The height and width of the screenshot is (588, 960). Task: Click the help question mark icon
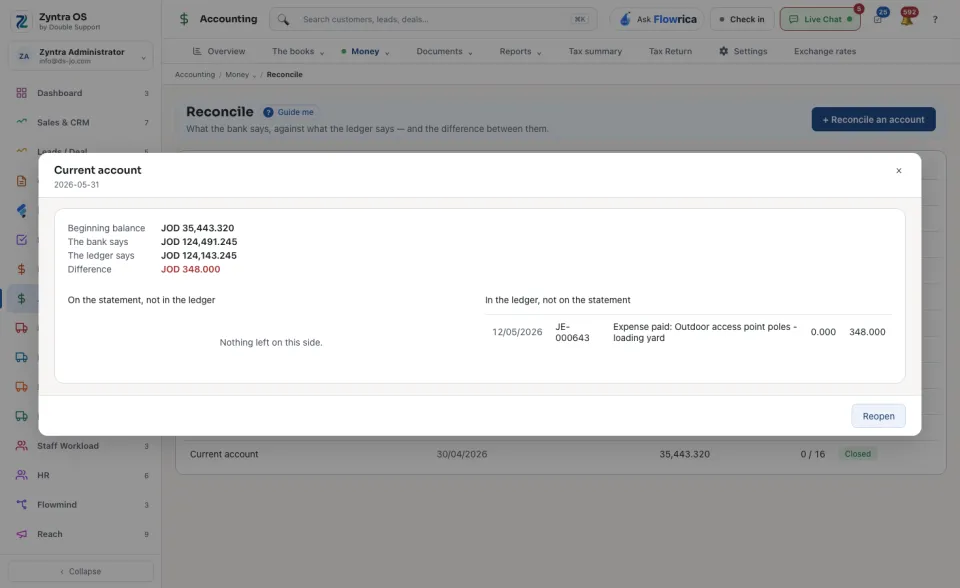coord(935,20)
